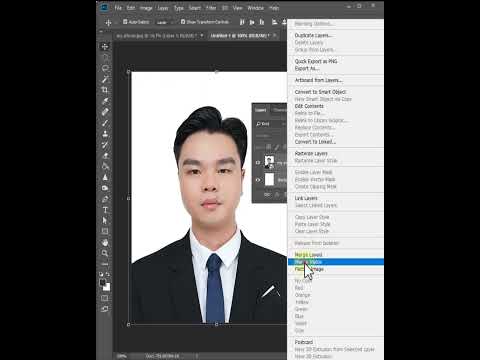Hide the top portrait layer eye icon
This screenshot has width=480, height=360.
click(258, 163)
